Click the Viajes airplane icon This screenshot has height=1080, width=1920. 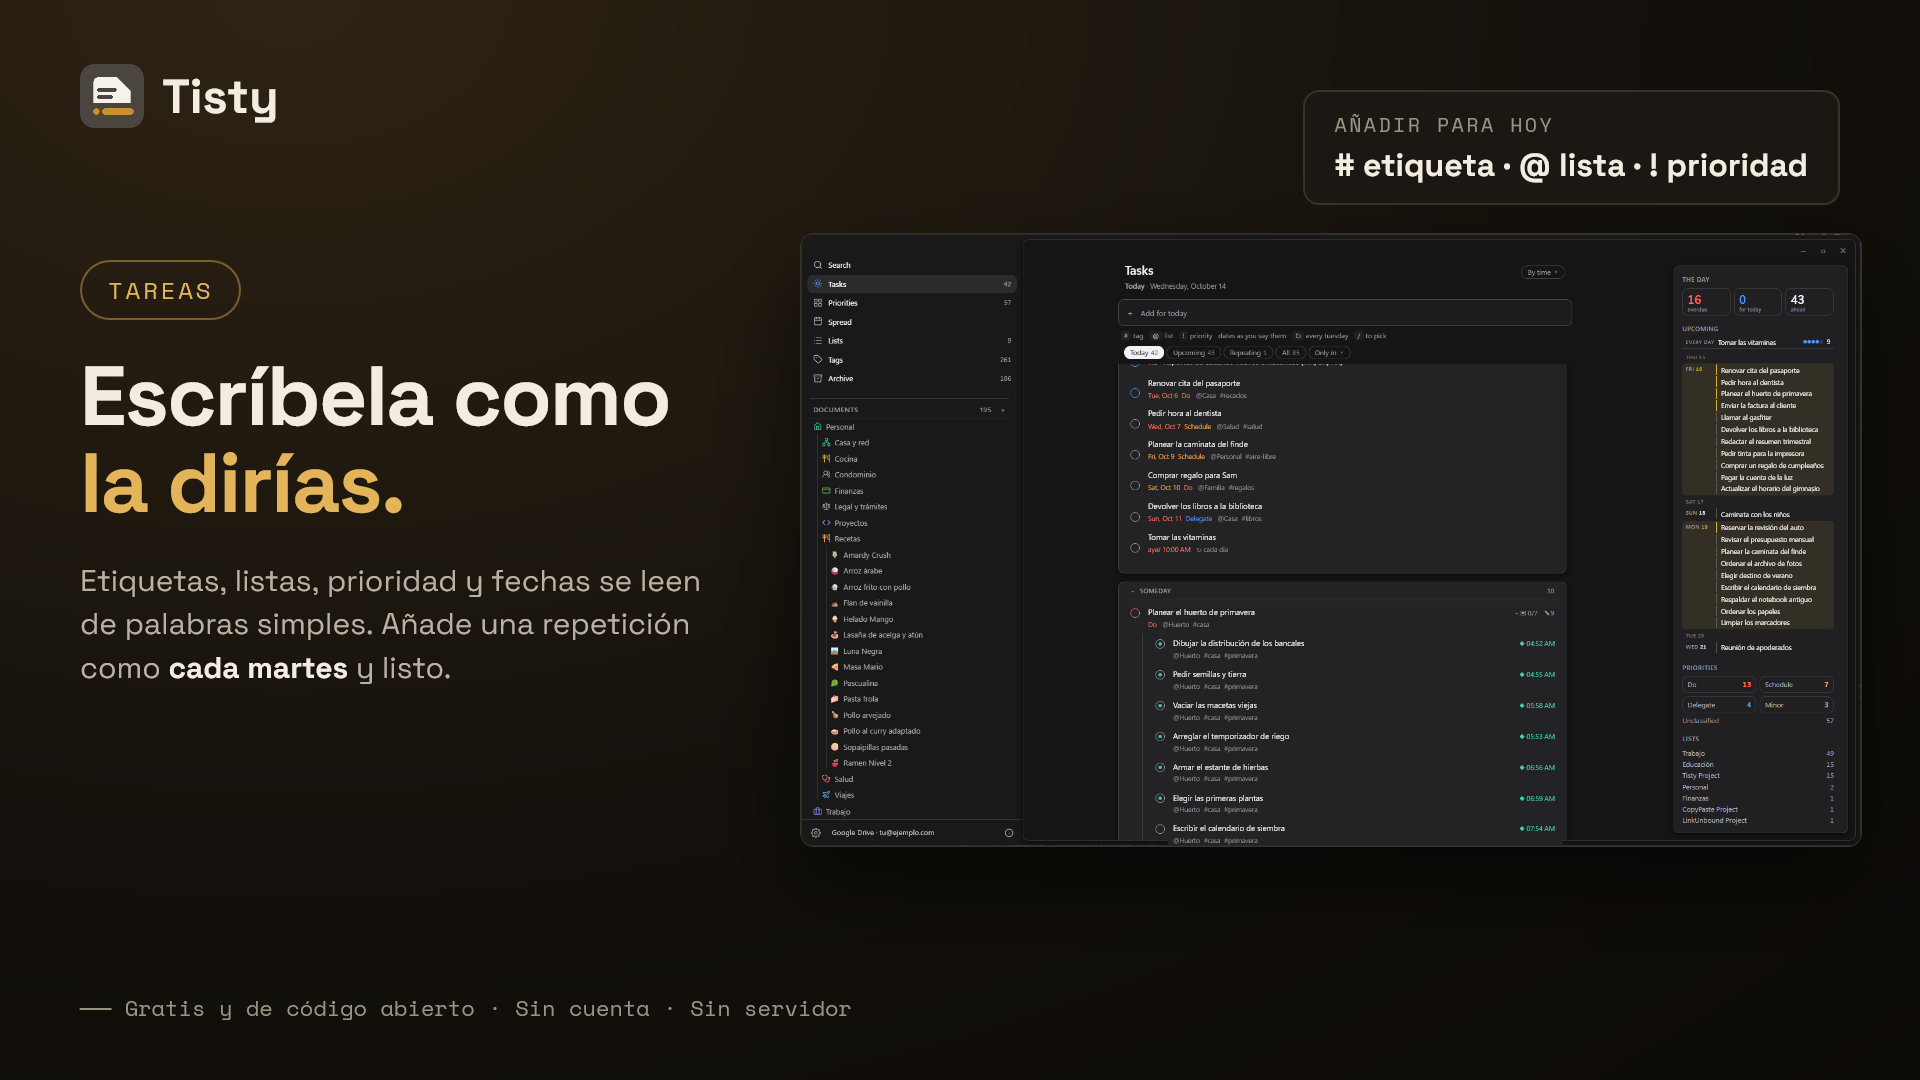(x=826, y=795)
